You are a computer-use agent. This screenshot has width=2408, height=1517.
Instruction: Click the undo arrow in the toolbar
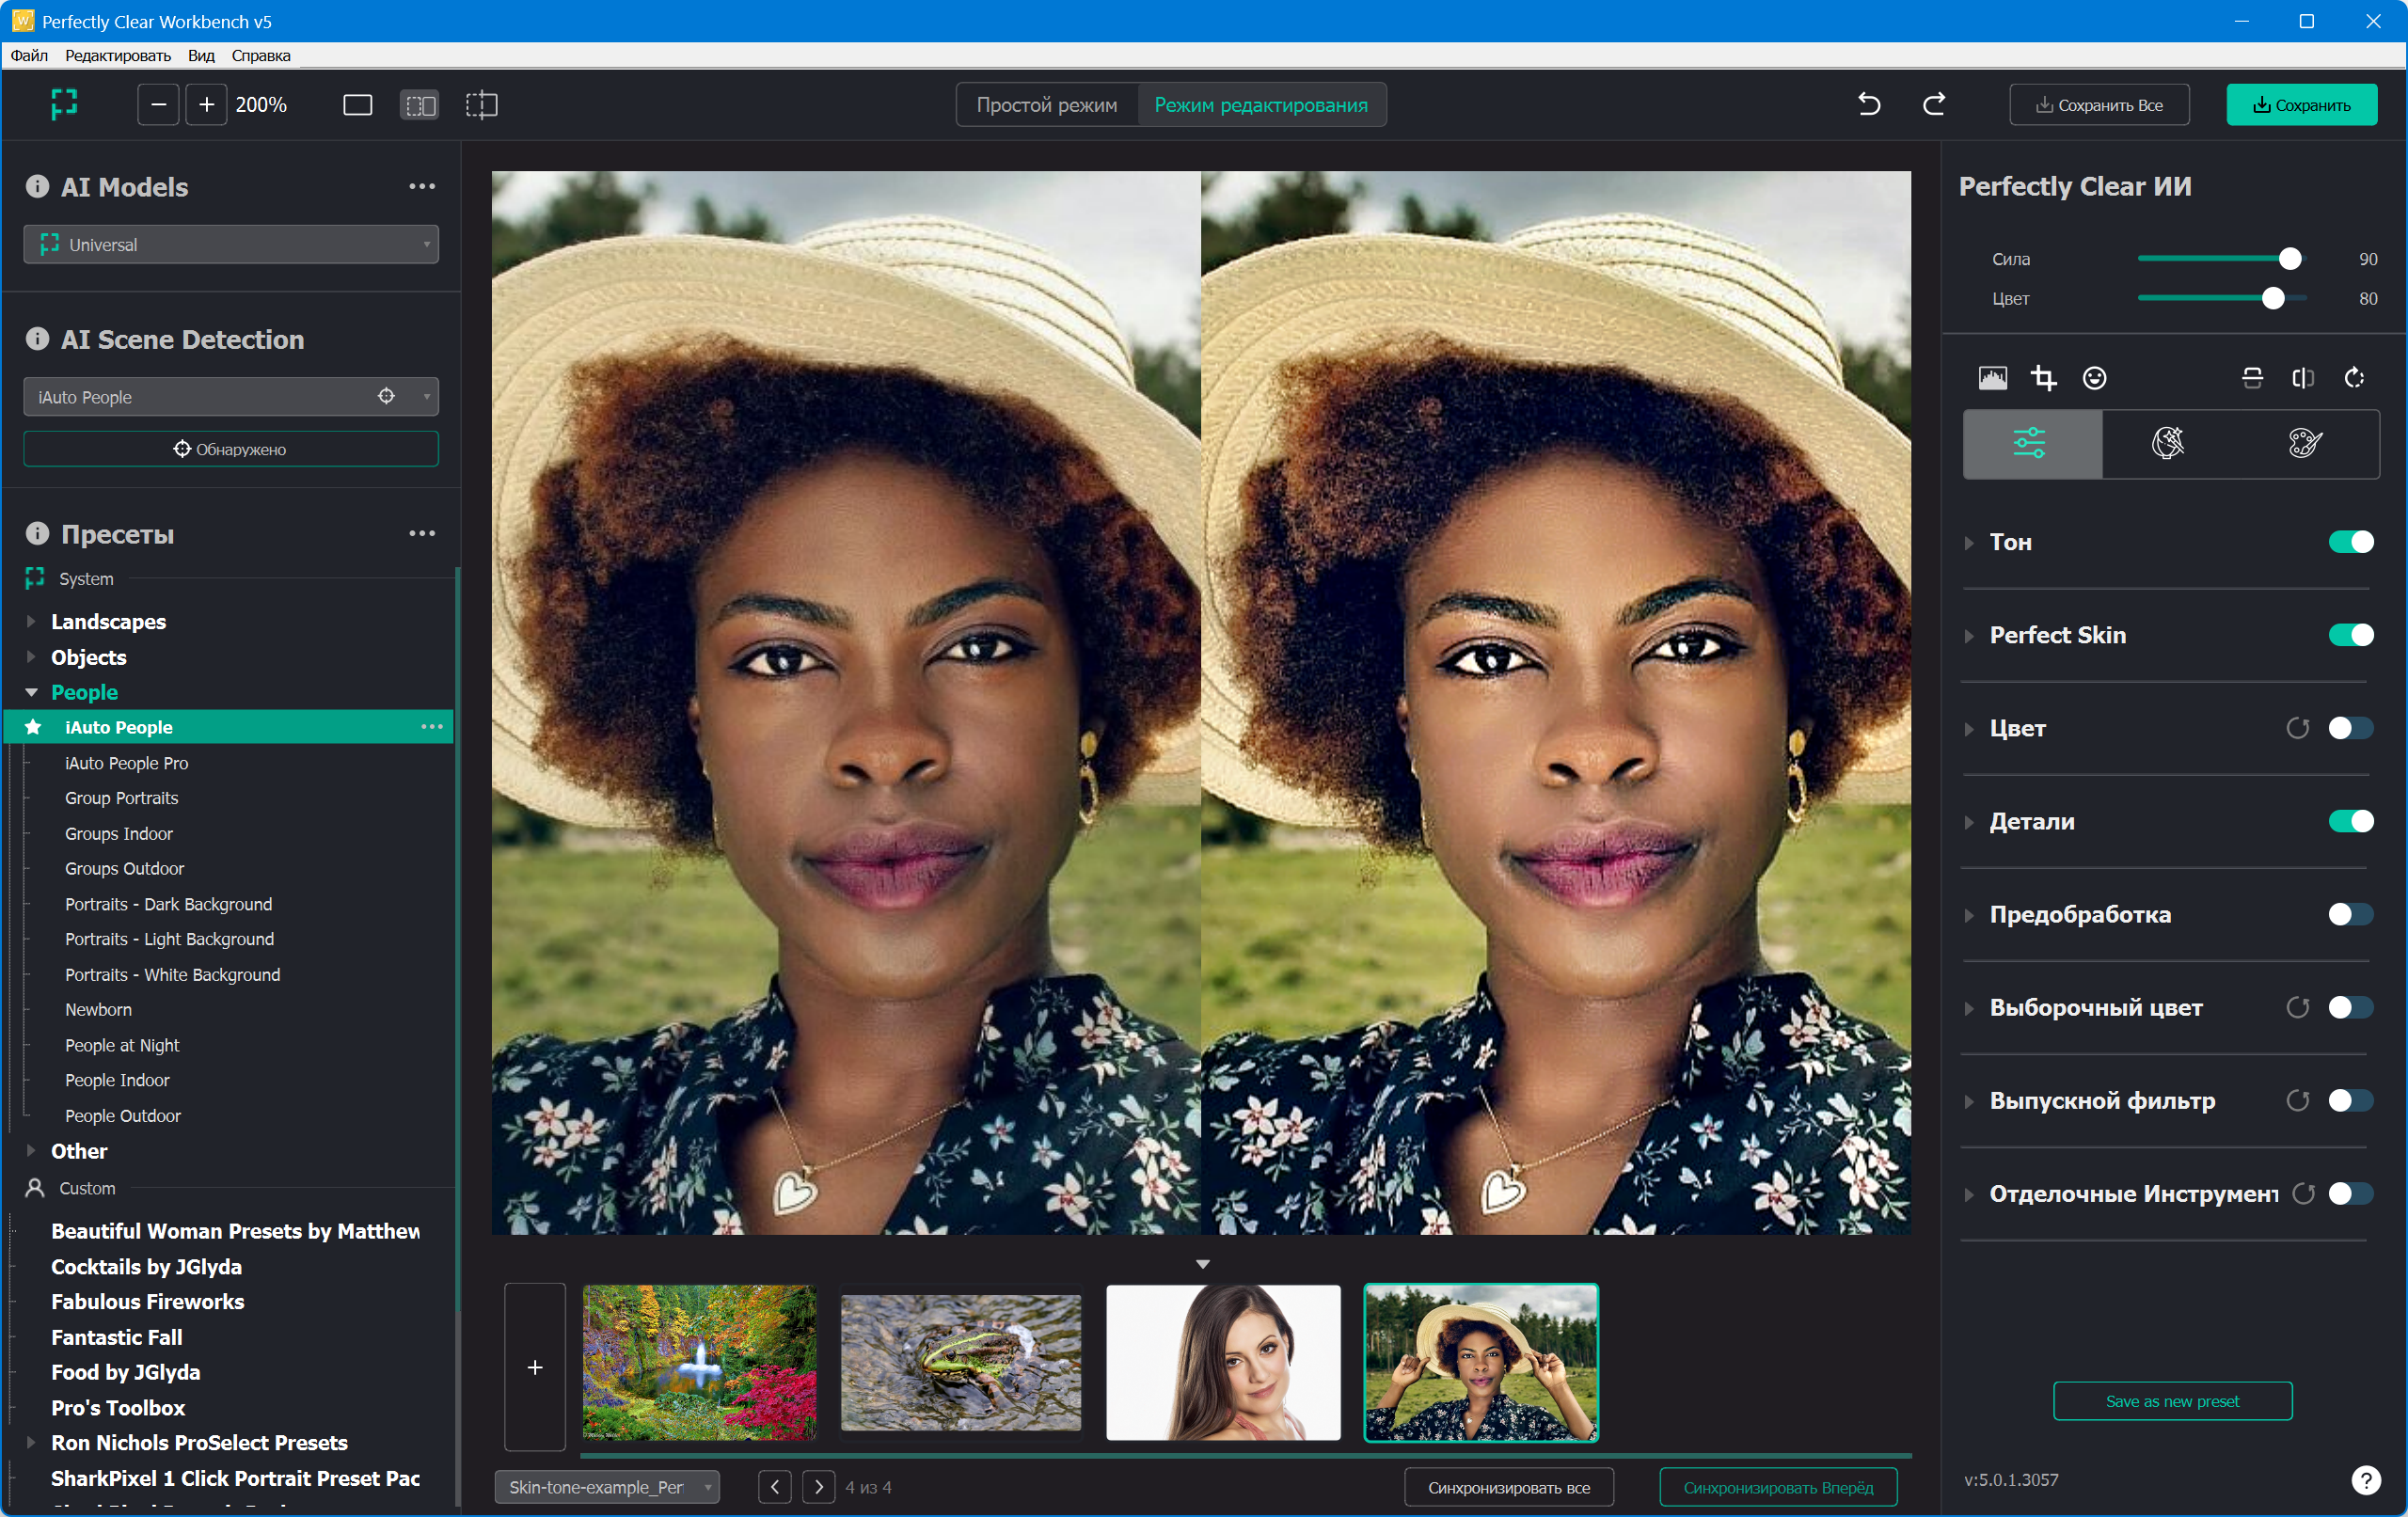tap(1868, 104)
